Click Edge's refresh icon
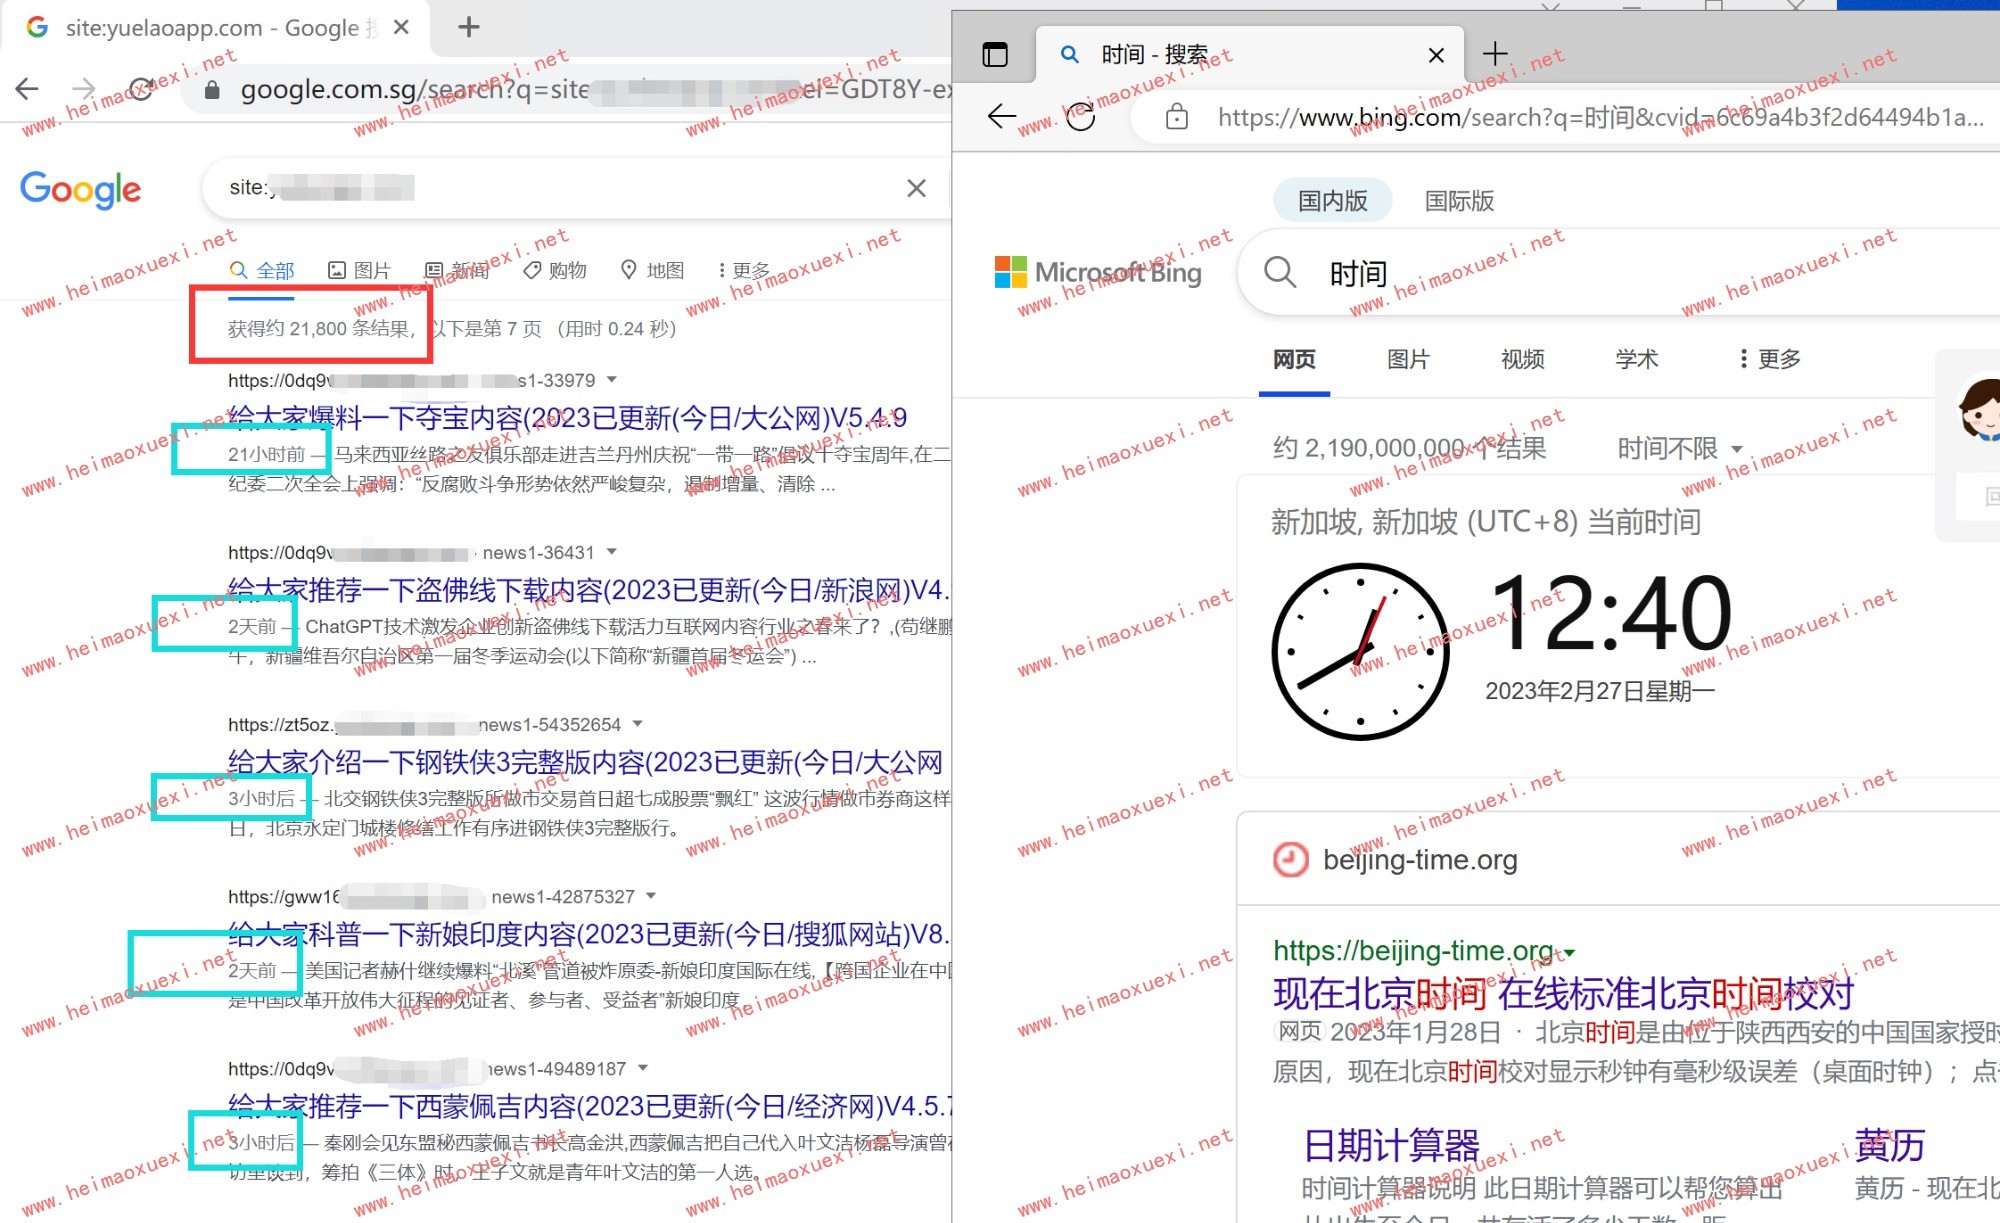The width and height of the screenshot is (2000, 1223). [x=1080, y=117]
